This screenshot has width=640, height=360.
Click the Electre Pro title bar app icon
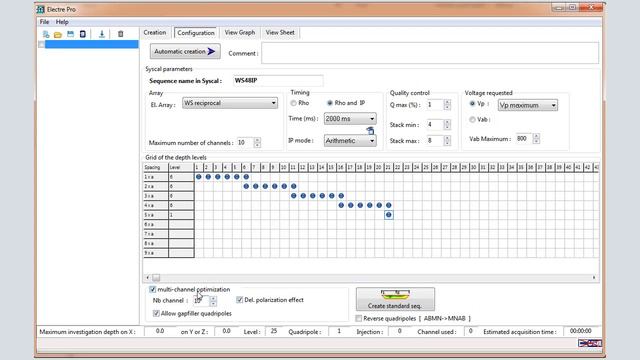(40, 9)
